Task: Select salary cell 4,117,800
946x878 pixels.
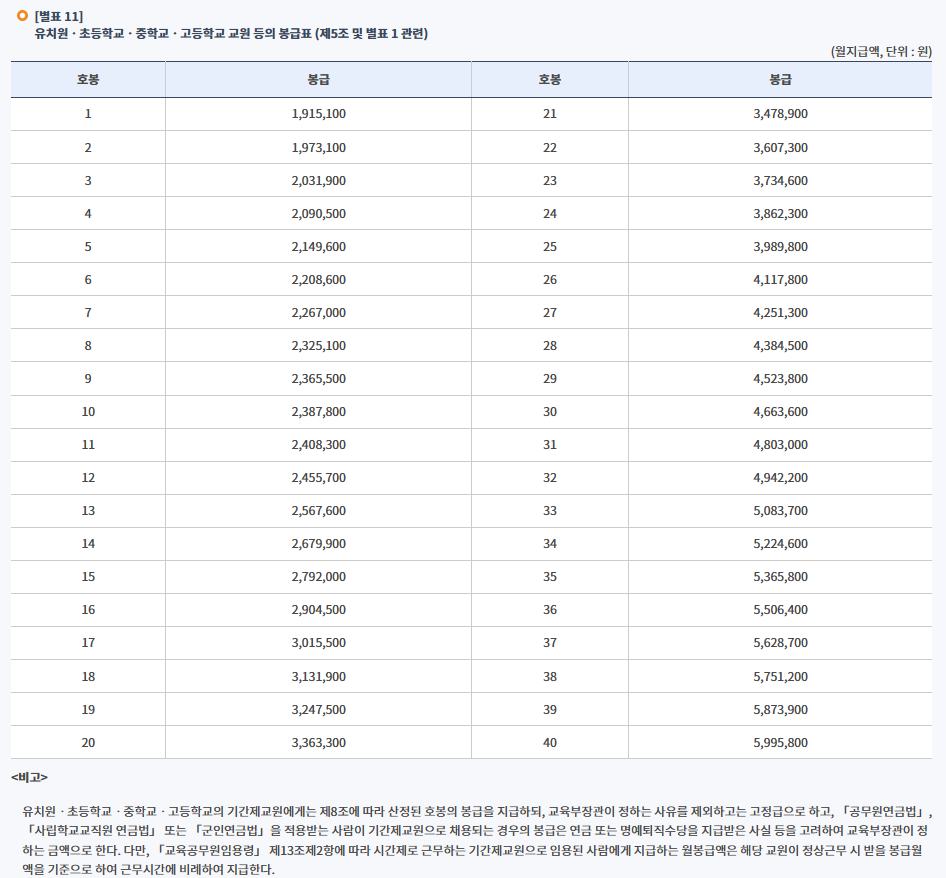Action: 780,279
